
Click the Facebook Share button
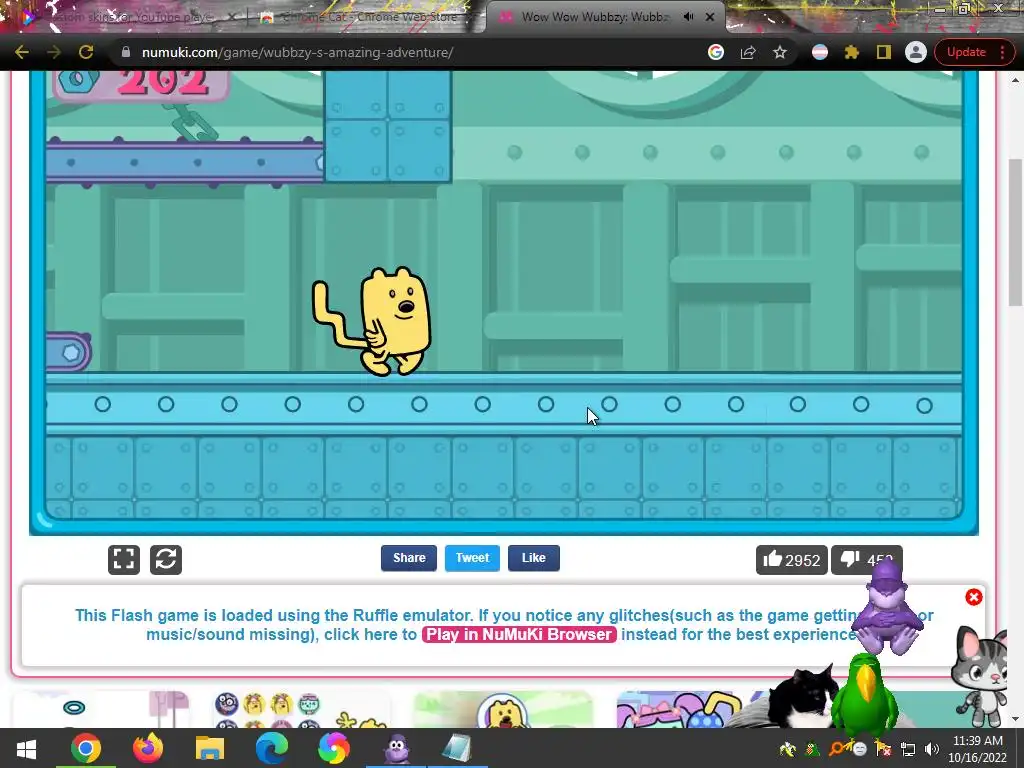pos(409,558)
